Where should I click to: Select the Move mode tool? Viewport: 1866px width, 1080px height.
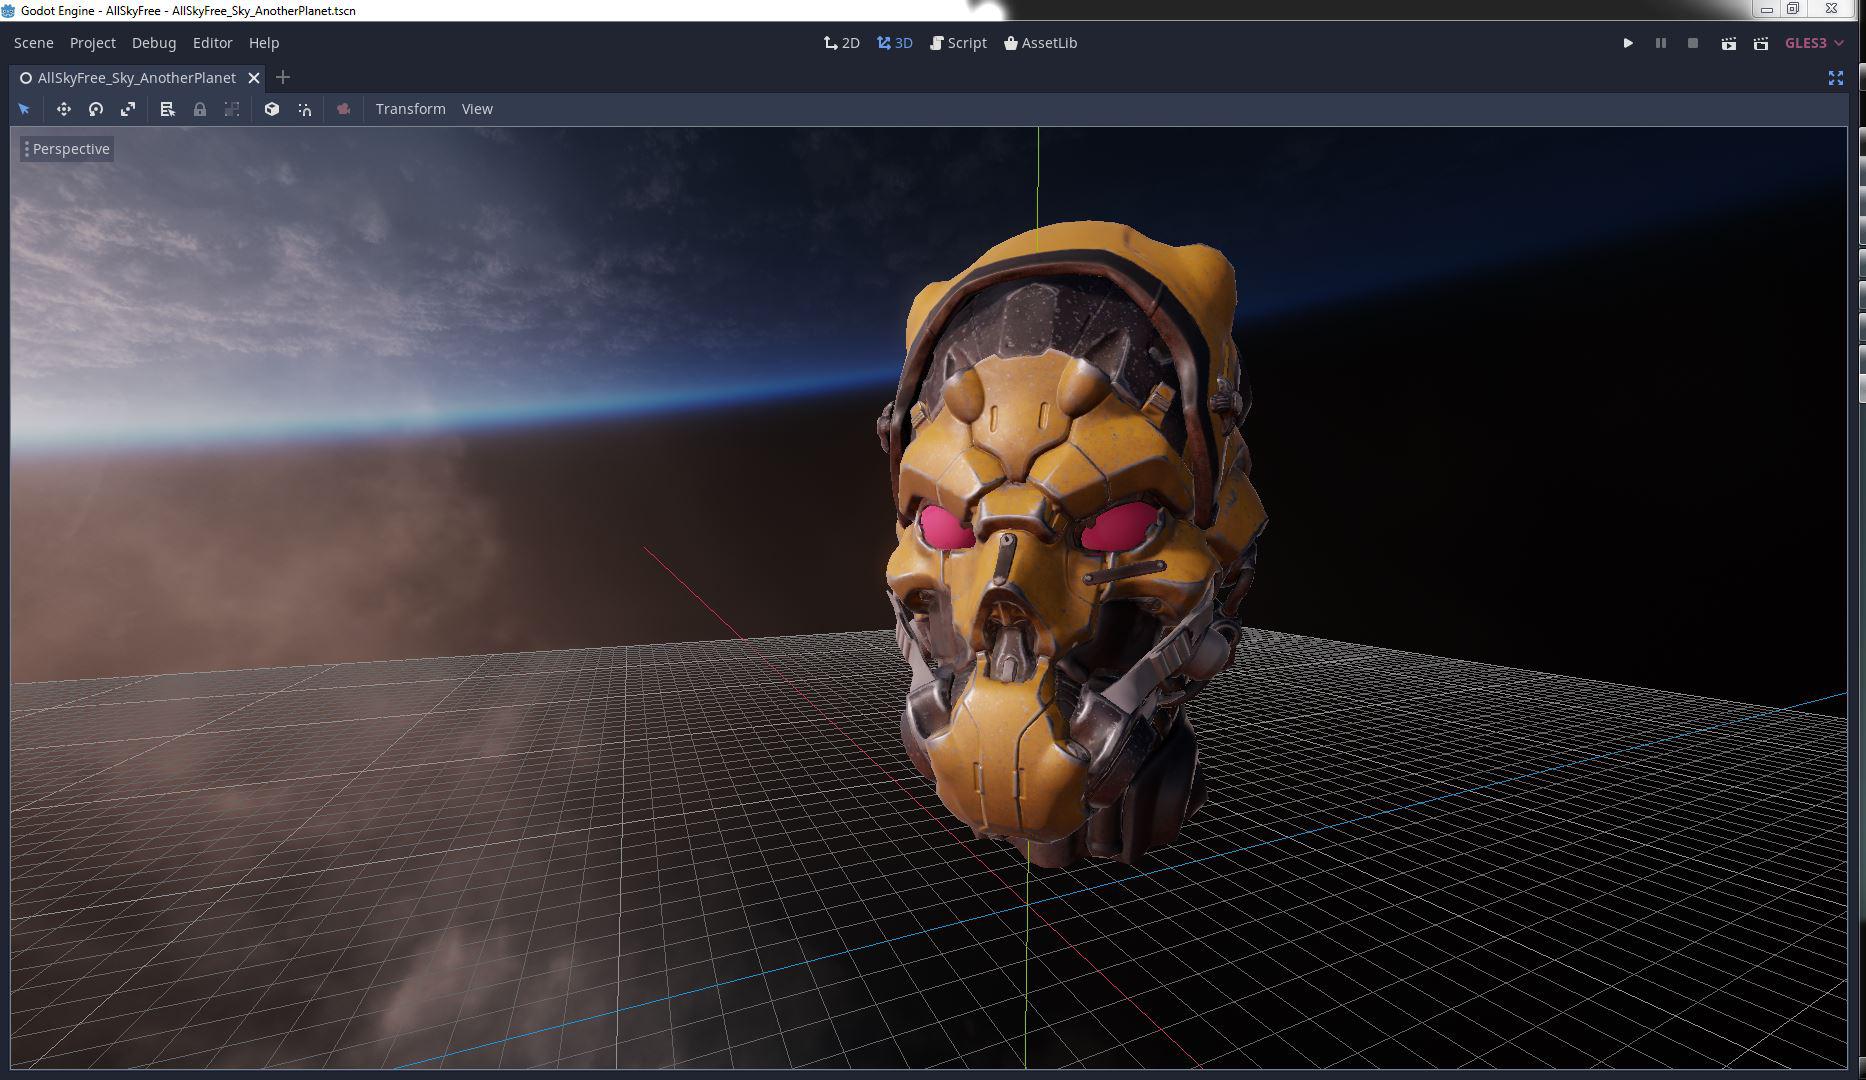(x=64, y=109)
